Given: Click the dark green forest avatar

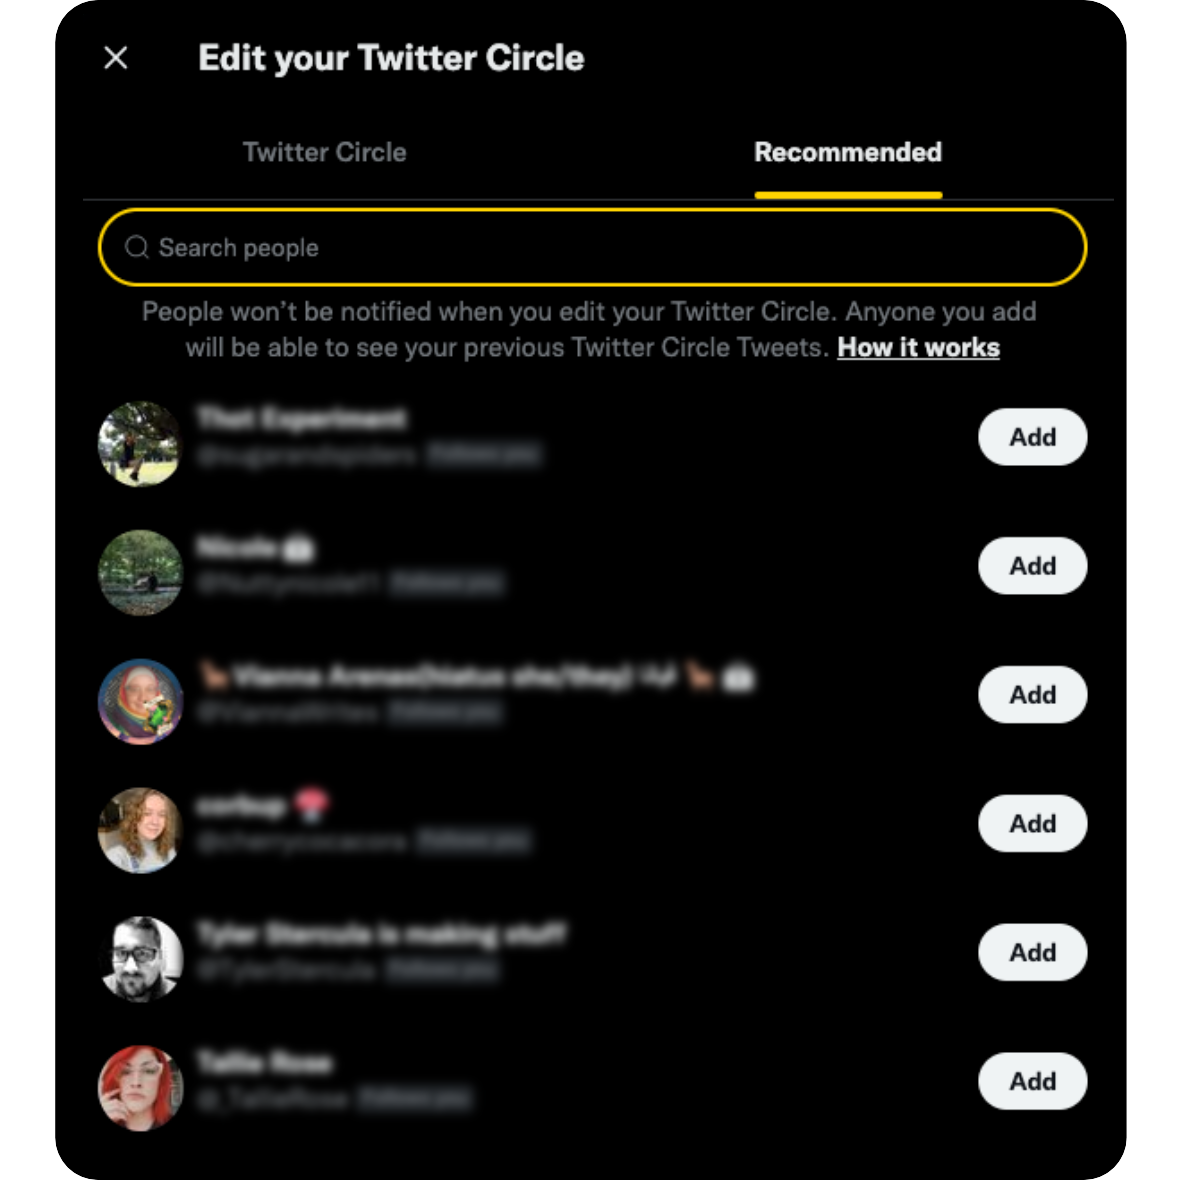Looking at the screenshot, I should [x=140, y=573].
